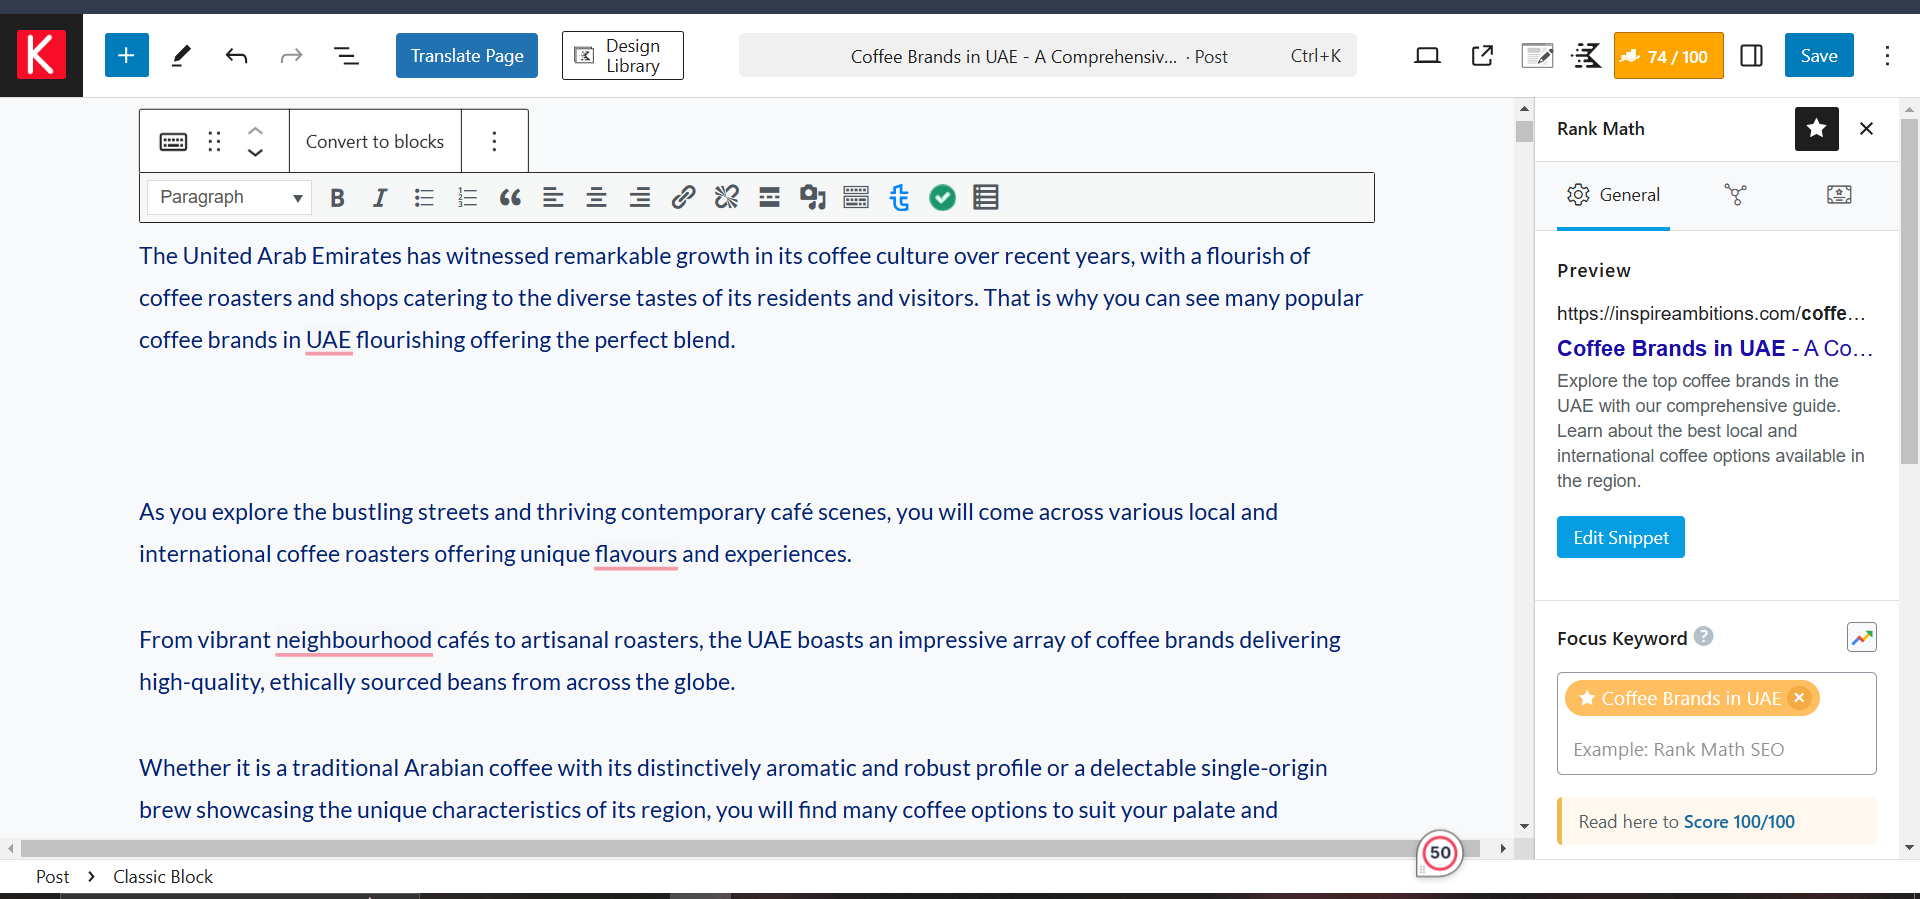
Task: Open the Document Overview list icon
Action: click(346, 56)
